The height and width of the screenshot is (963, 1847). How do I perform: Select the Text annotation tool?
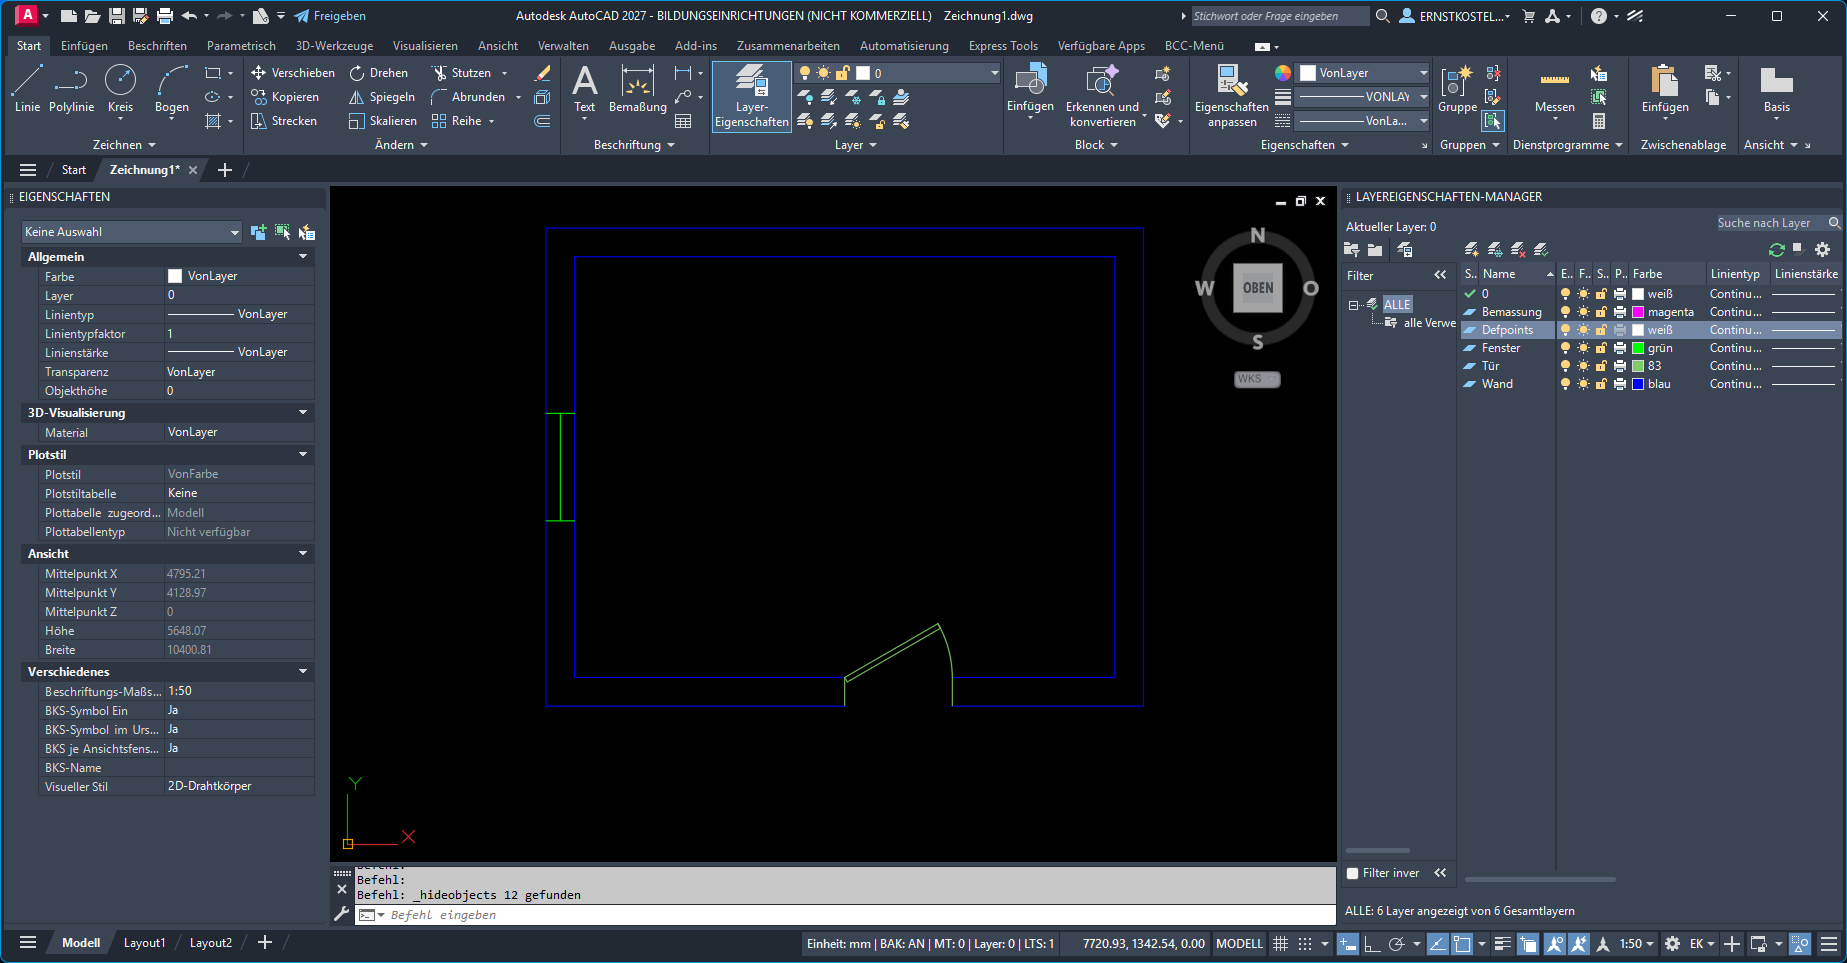[584, 89]
